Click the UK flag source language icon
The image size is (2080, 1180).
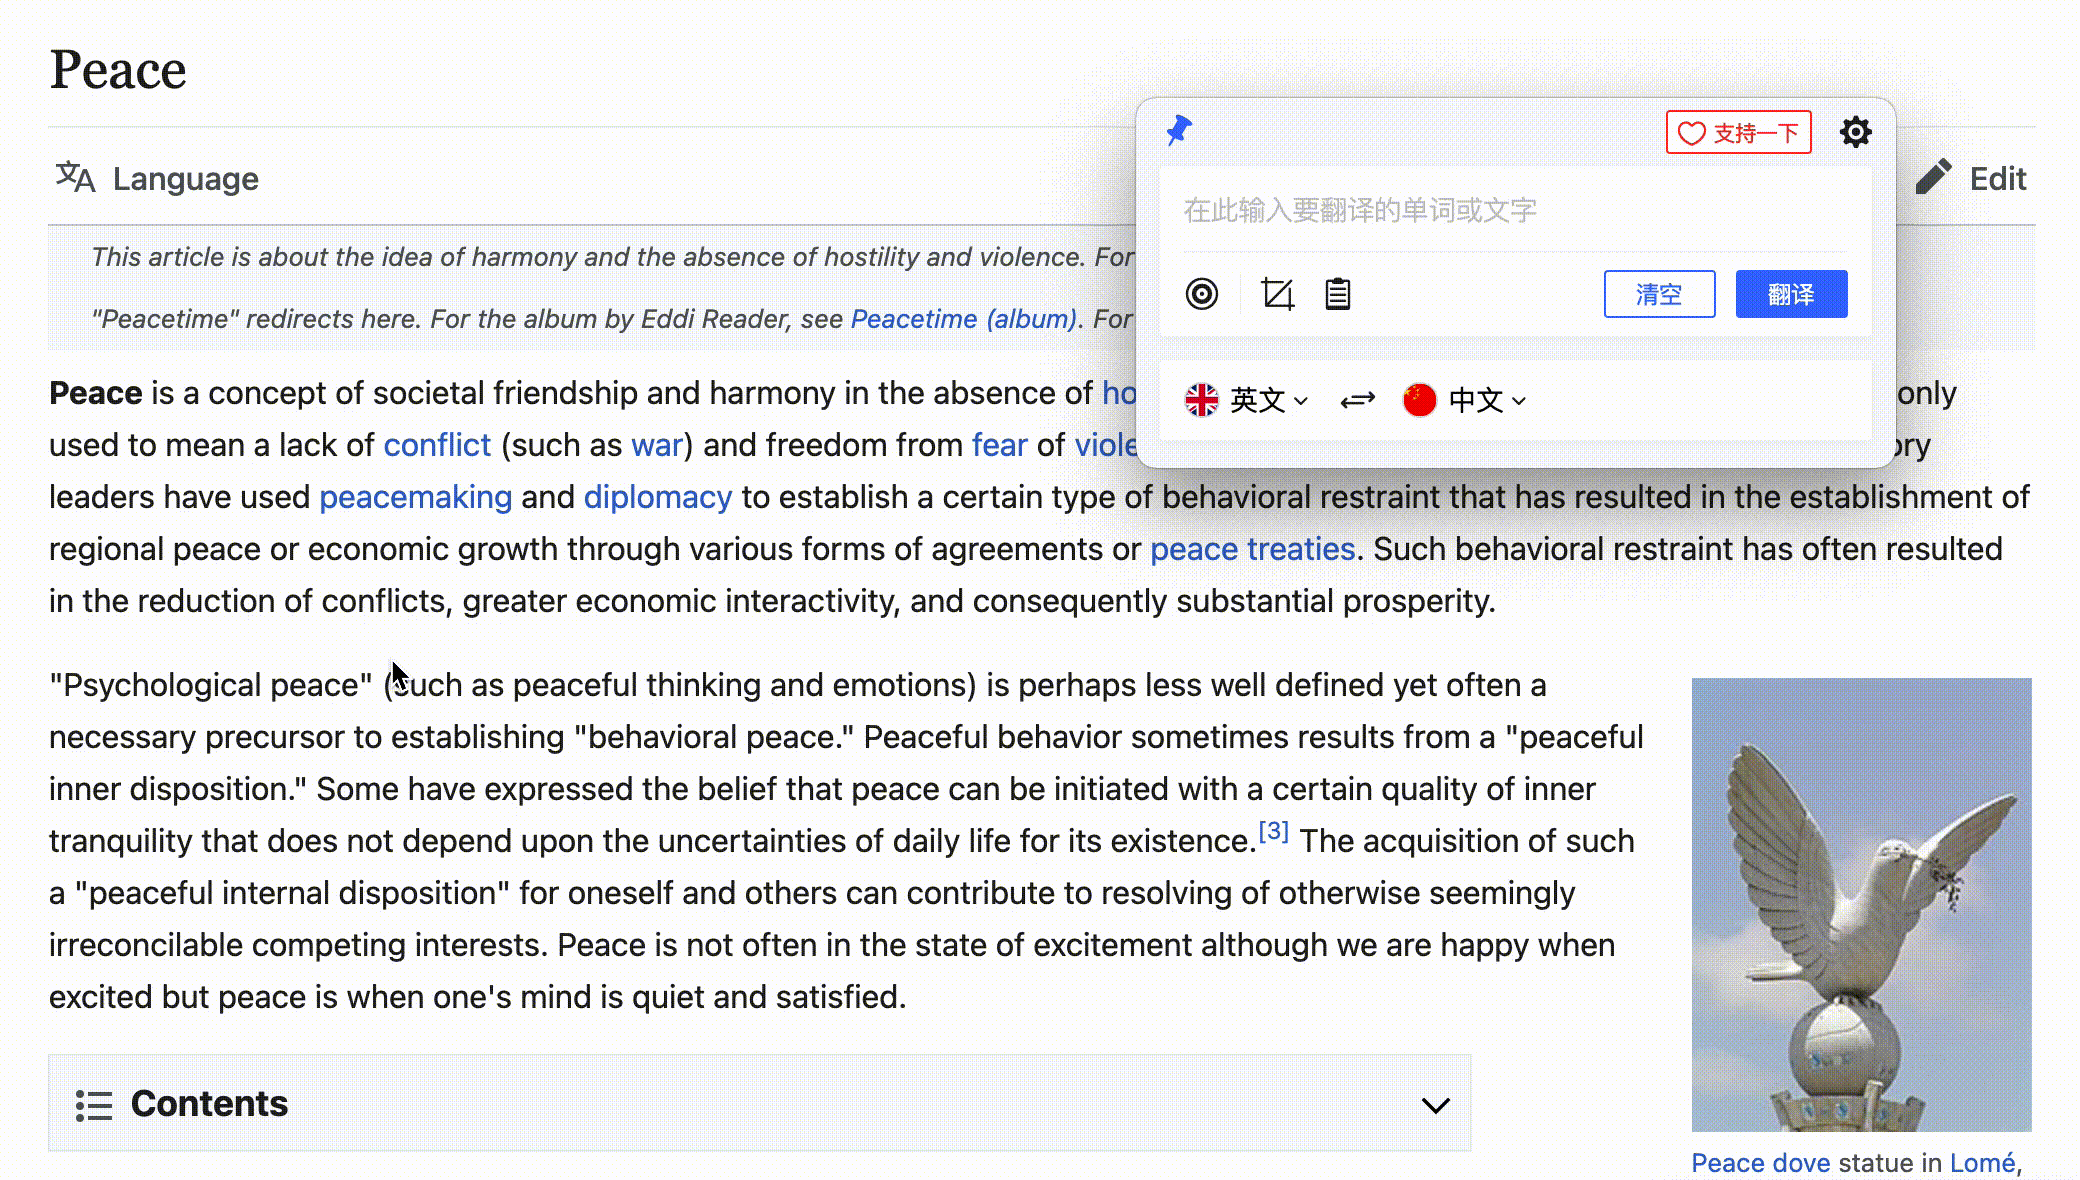[x=1201, y=400]
